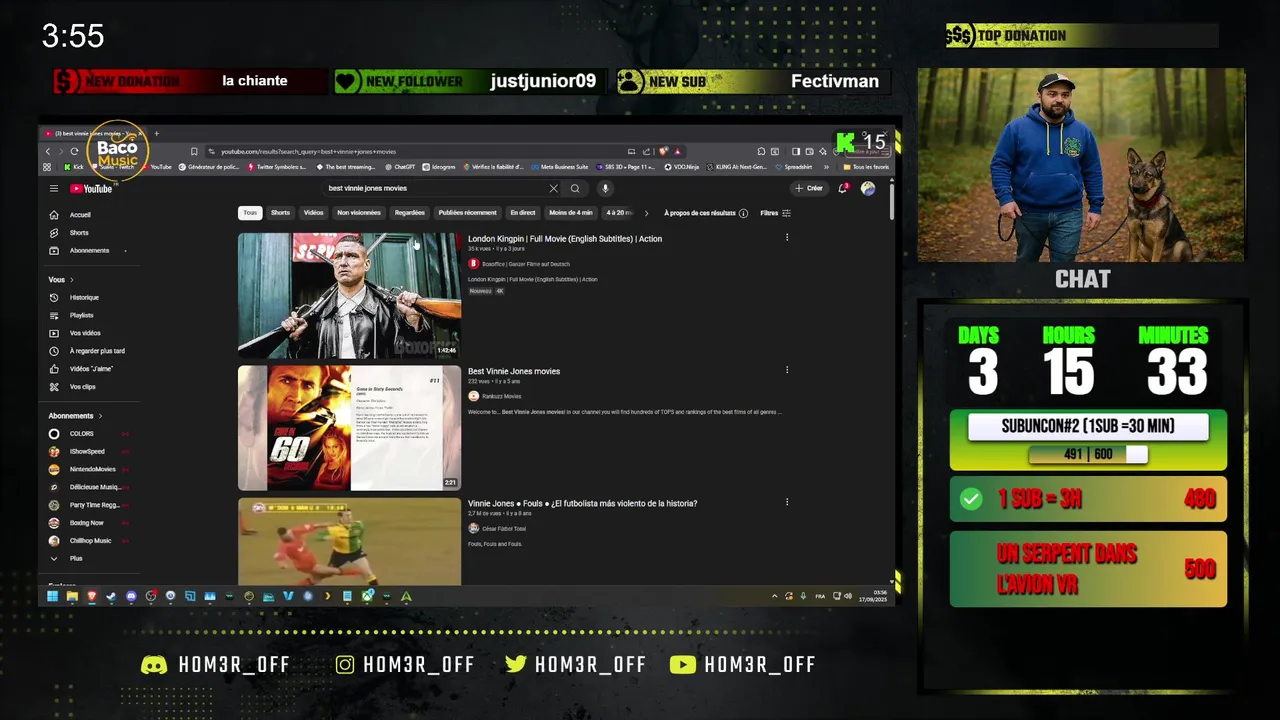1280x720 pixels.
Task: Show more filter chips with right arrow
Action: click(x=646, y=213)
